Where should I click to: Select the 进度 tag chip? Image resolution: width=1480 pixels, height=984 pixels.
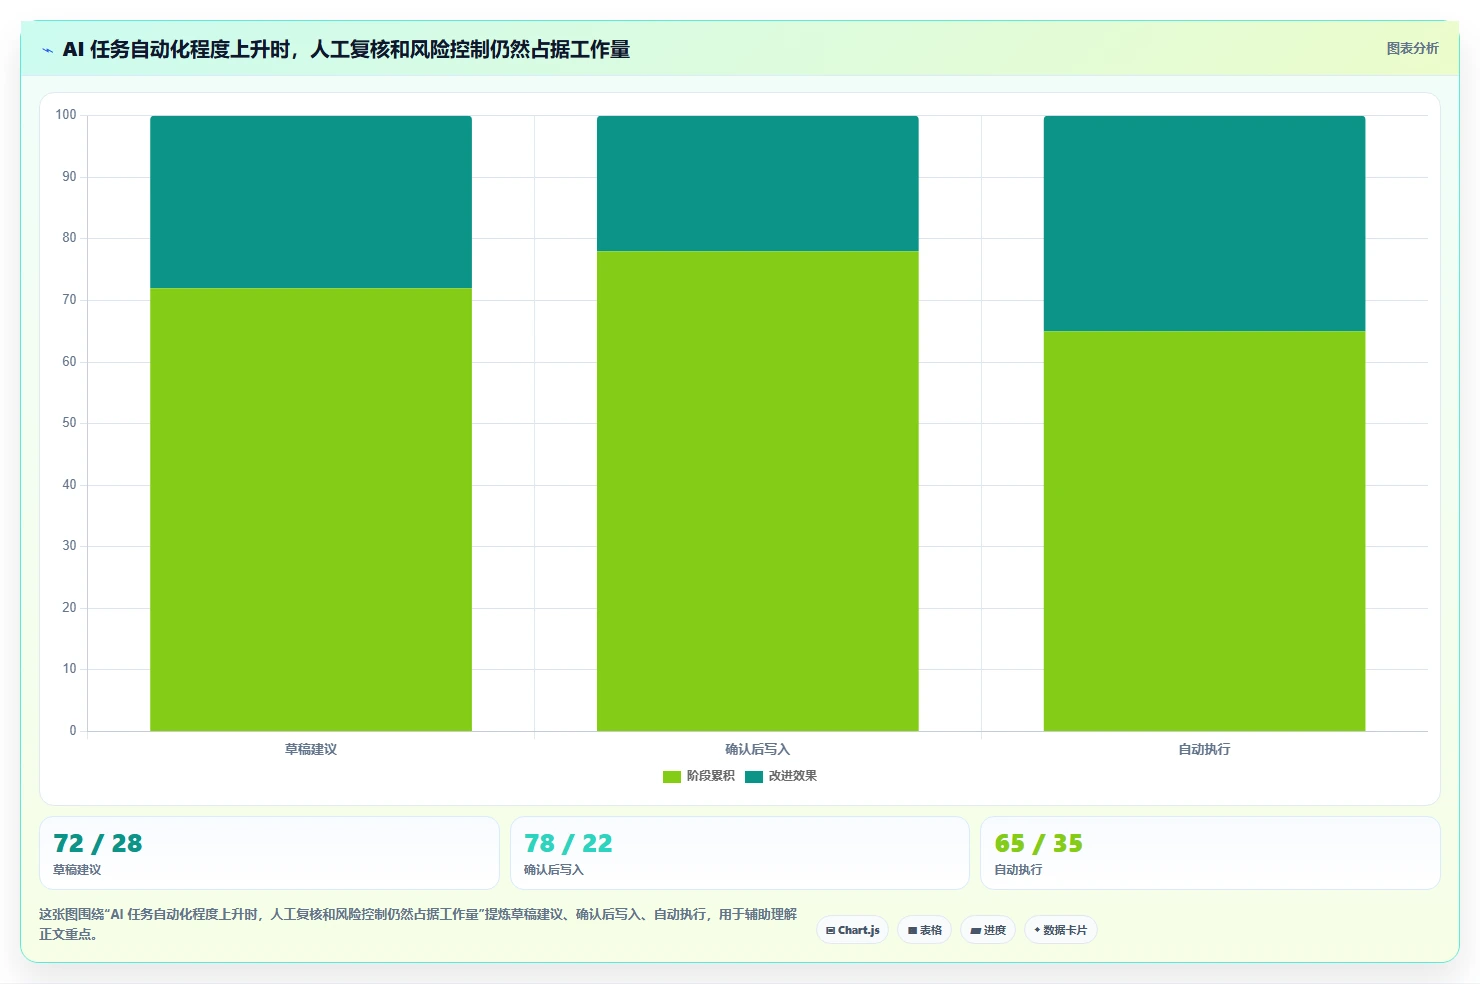(x=988, y=930)
